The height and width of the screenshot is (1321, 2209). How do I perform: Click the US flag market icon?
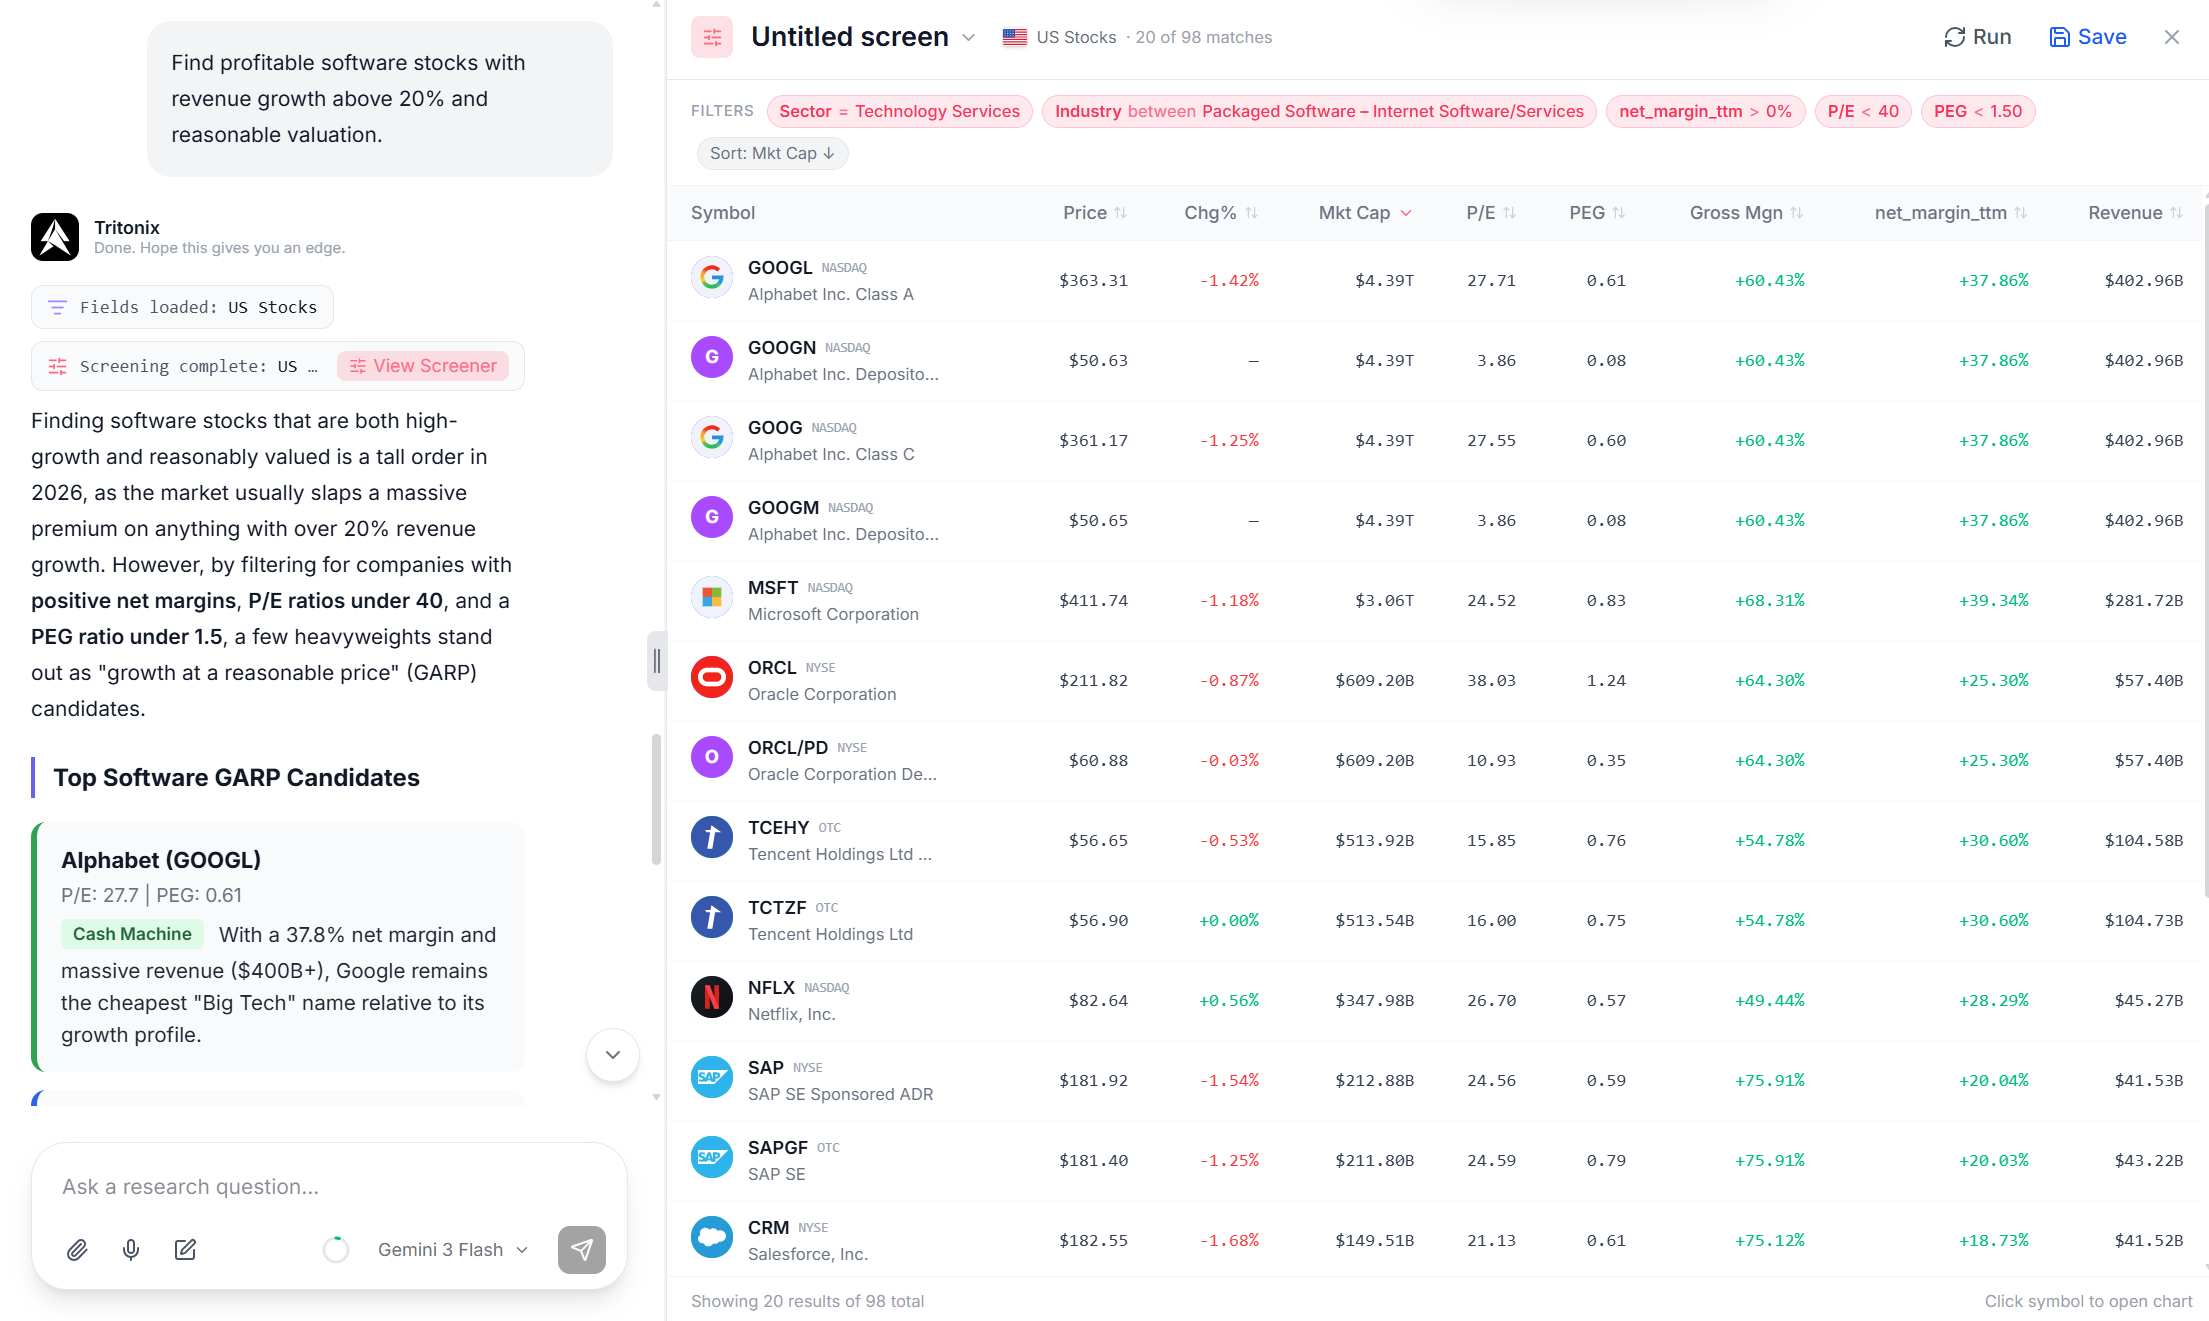(x=1015, y=37)
